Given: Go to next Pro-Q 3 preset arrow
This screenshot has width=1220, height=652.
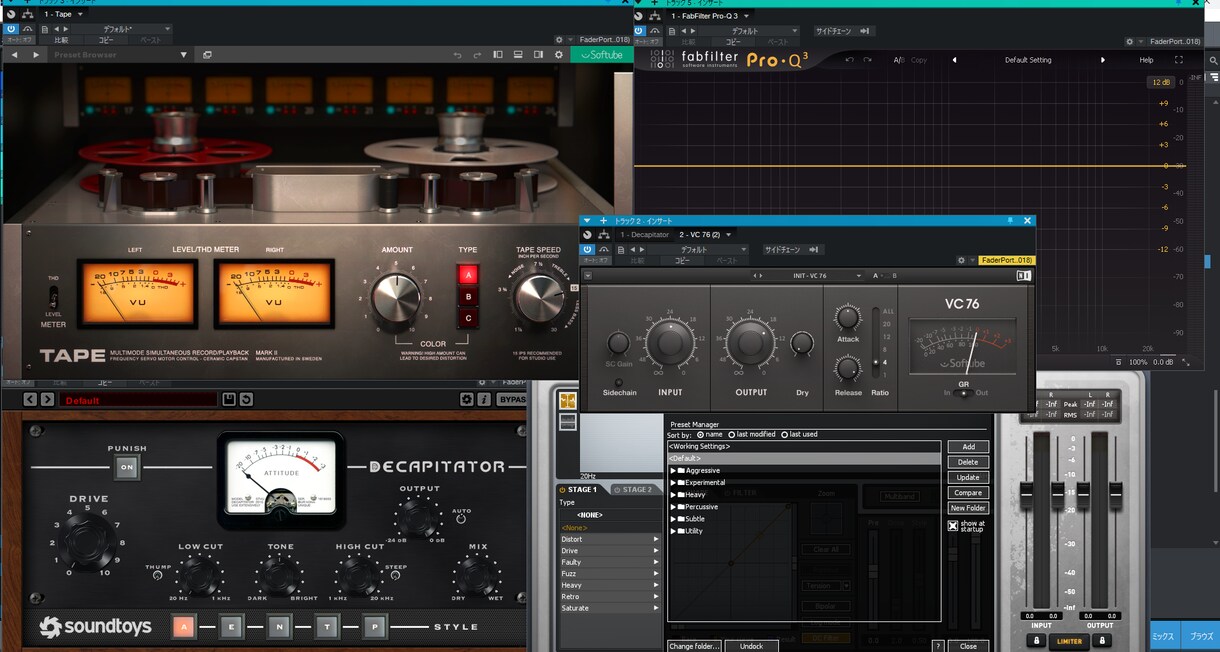Looking at the screenshot, I should (1103, 60).
